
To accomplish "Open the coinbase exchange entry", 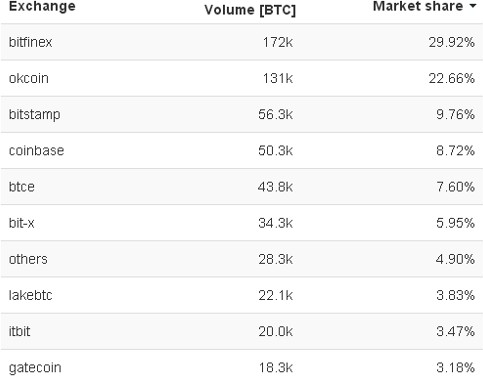I will pyautogui.click(x=36, y=150).
